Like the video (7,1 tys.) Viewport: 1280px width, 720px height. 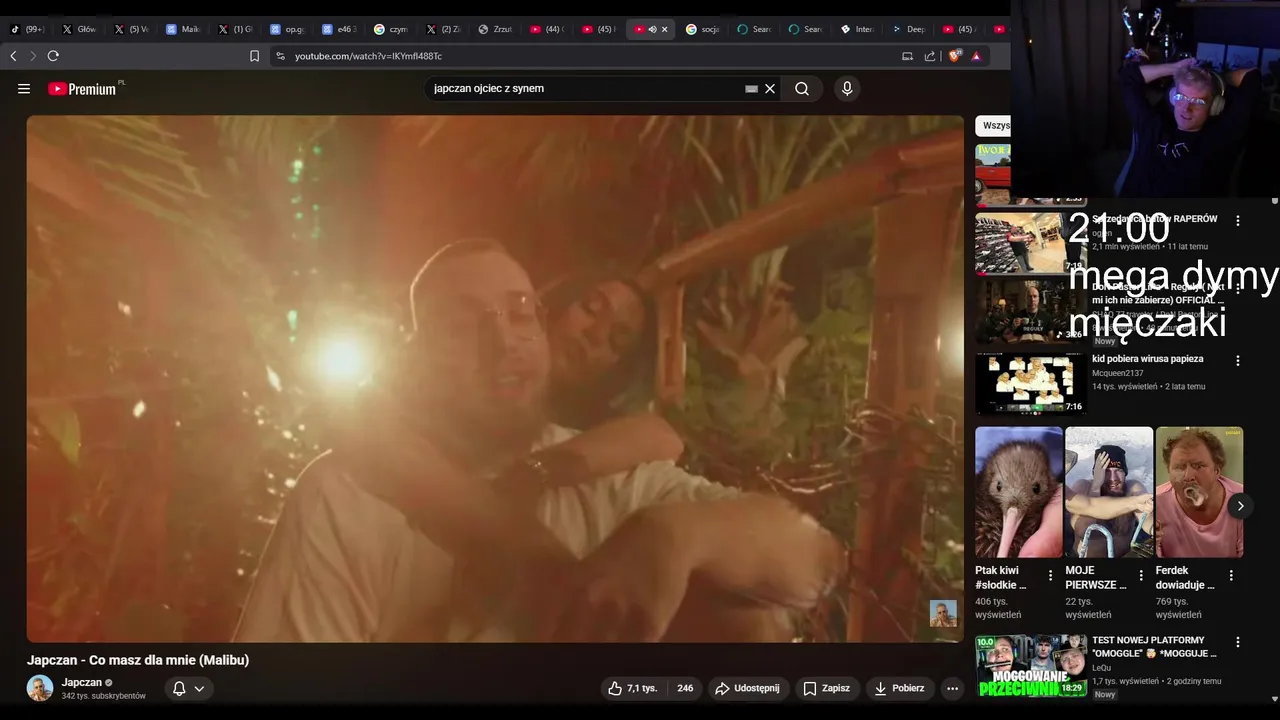coord(632,688)
